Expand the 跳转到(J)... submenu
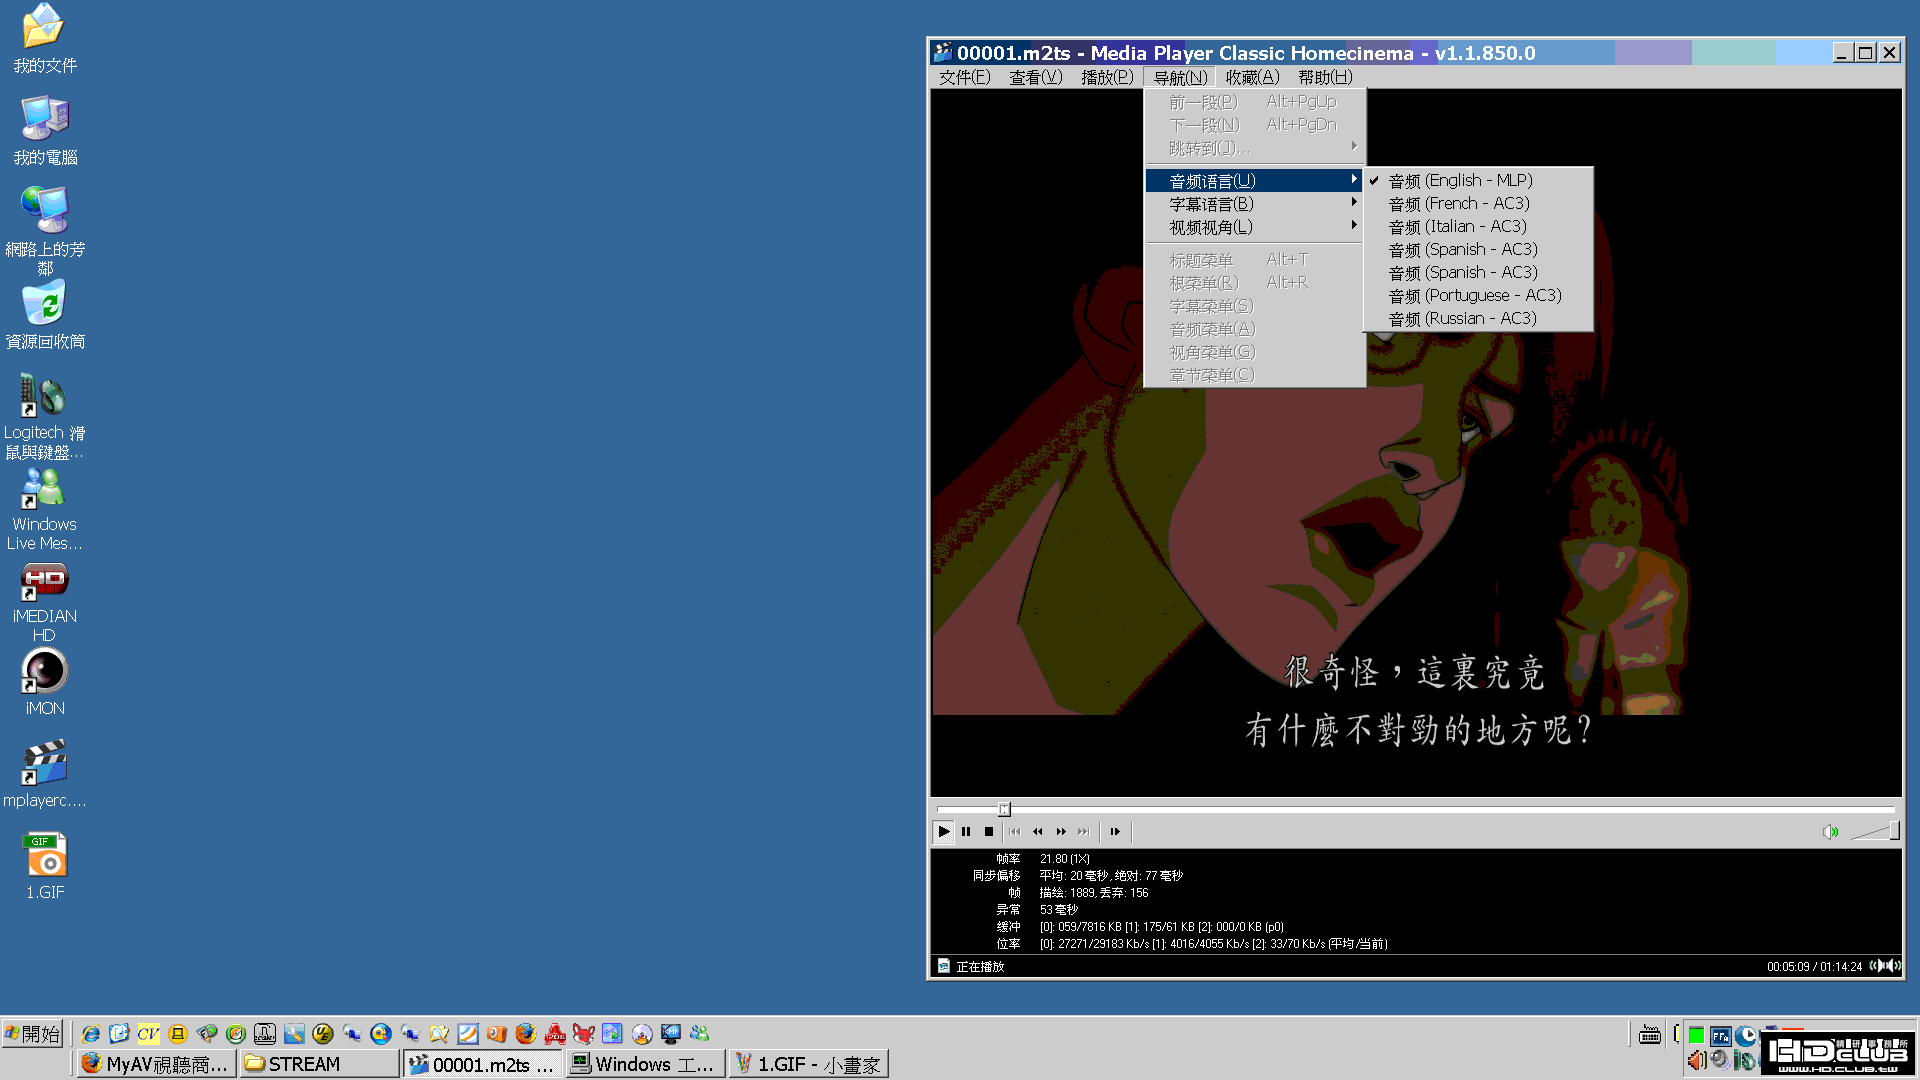This screenshot has height=1080, width=1920. click(1254, 148)
